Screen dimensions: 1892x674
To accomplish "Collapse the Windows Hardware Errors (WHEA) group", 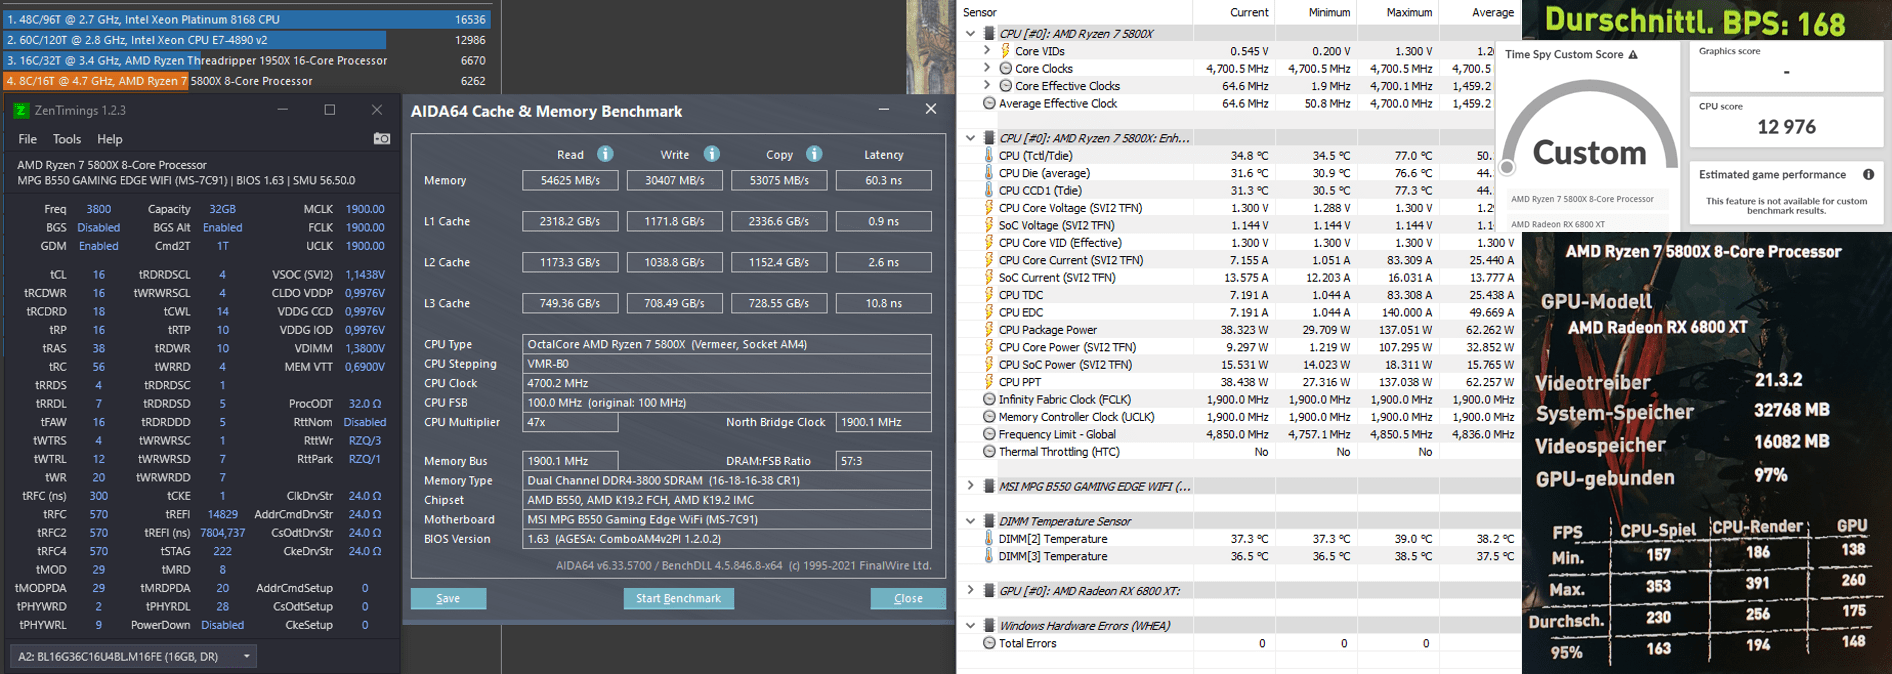I will 970,626.
